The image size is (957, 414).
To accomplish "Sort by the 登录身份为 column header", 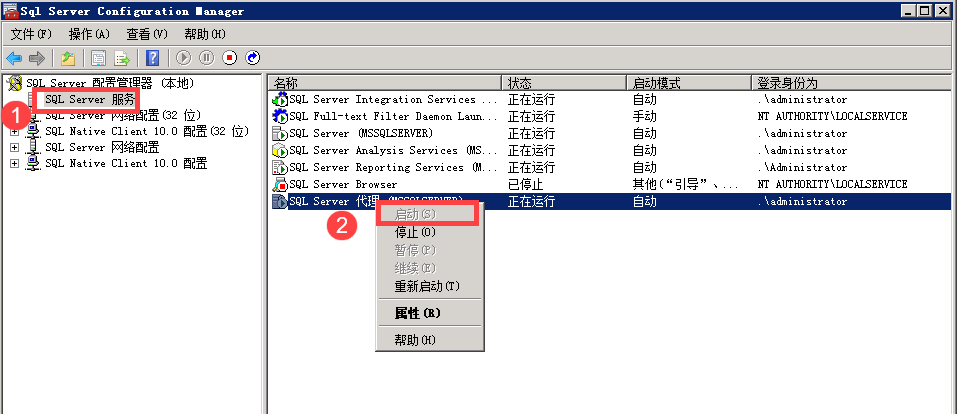I will point(852,82).
